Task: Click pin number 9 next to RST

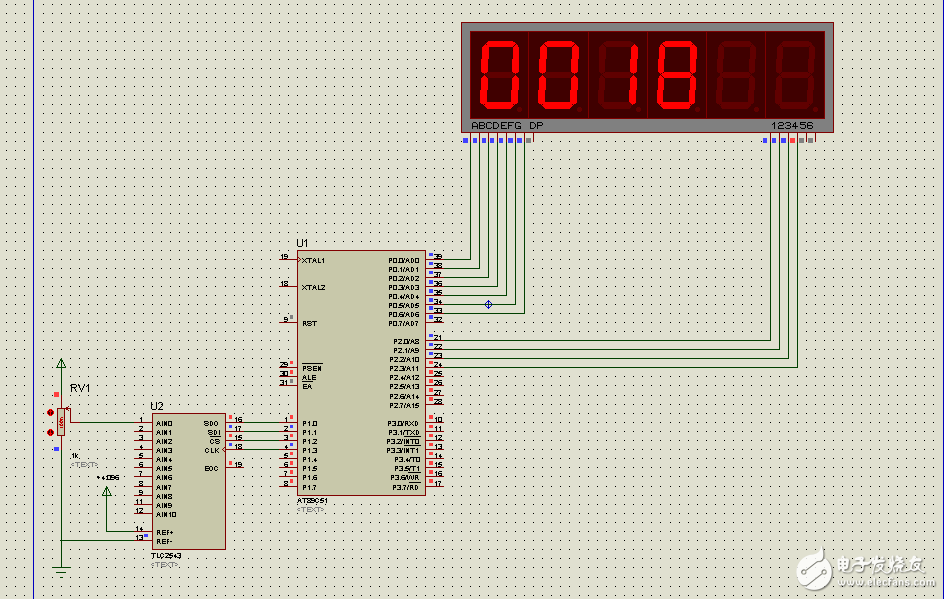Action: click(x=286, y=319)
